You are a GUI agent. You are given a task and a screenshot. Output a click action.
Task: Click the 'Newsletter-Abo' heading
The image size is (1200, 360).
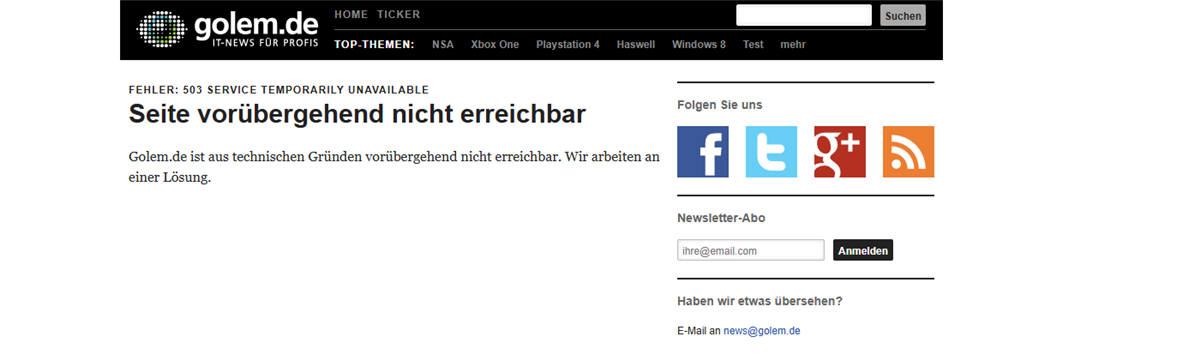[722, 218]
